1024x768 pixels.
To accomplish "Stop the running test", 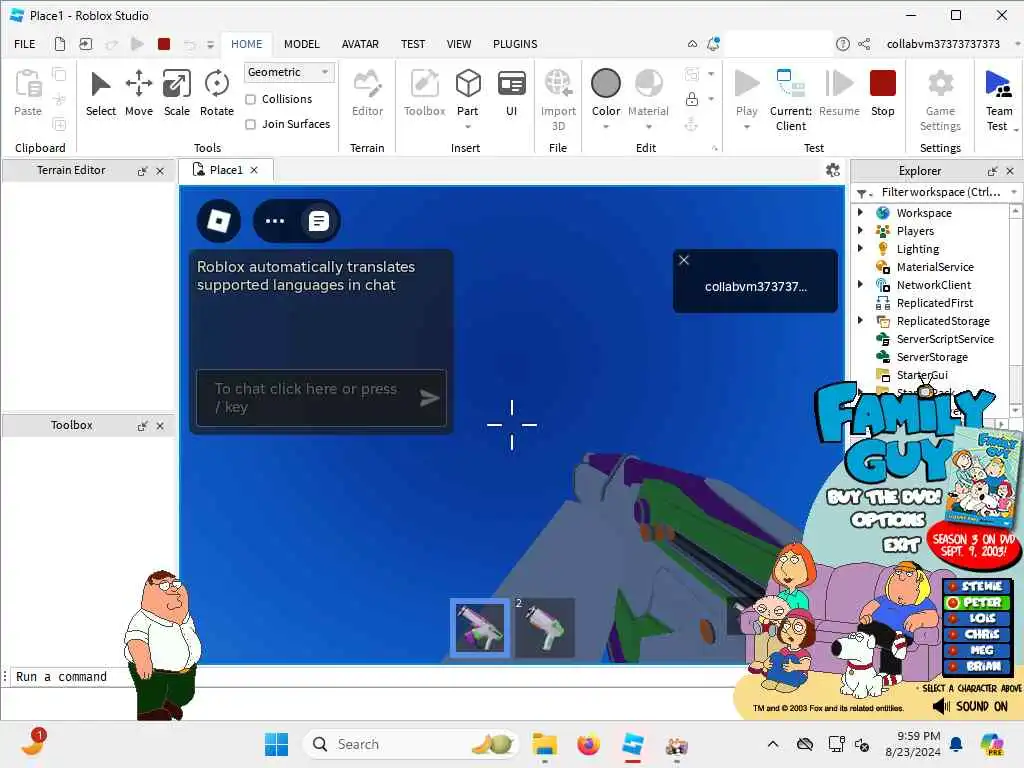I will [882, 93].
